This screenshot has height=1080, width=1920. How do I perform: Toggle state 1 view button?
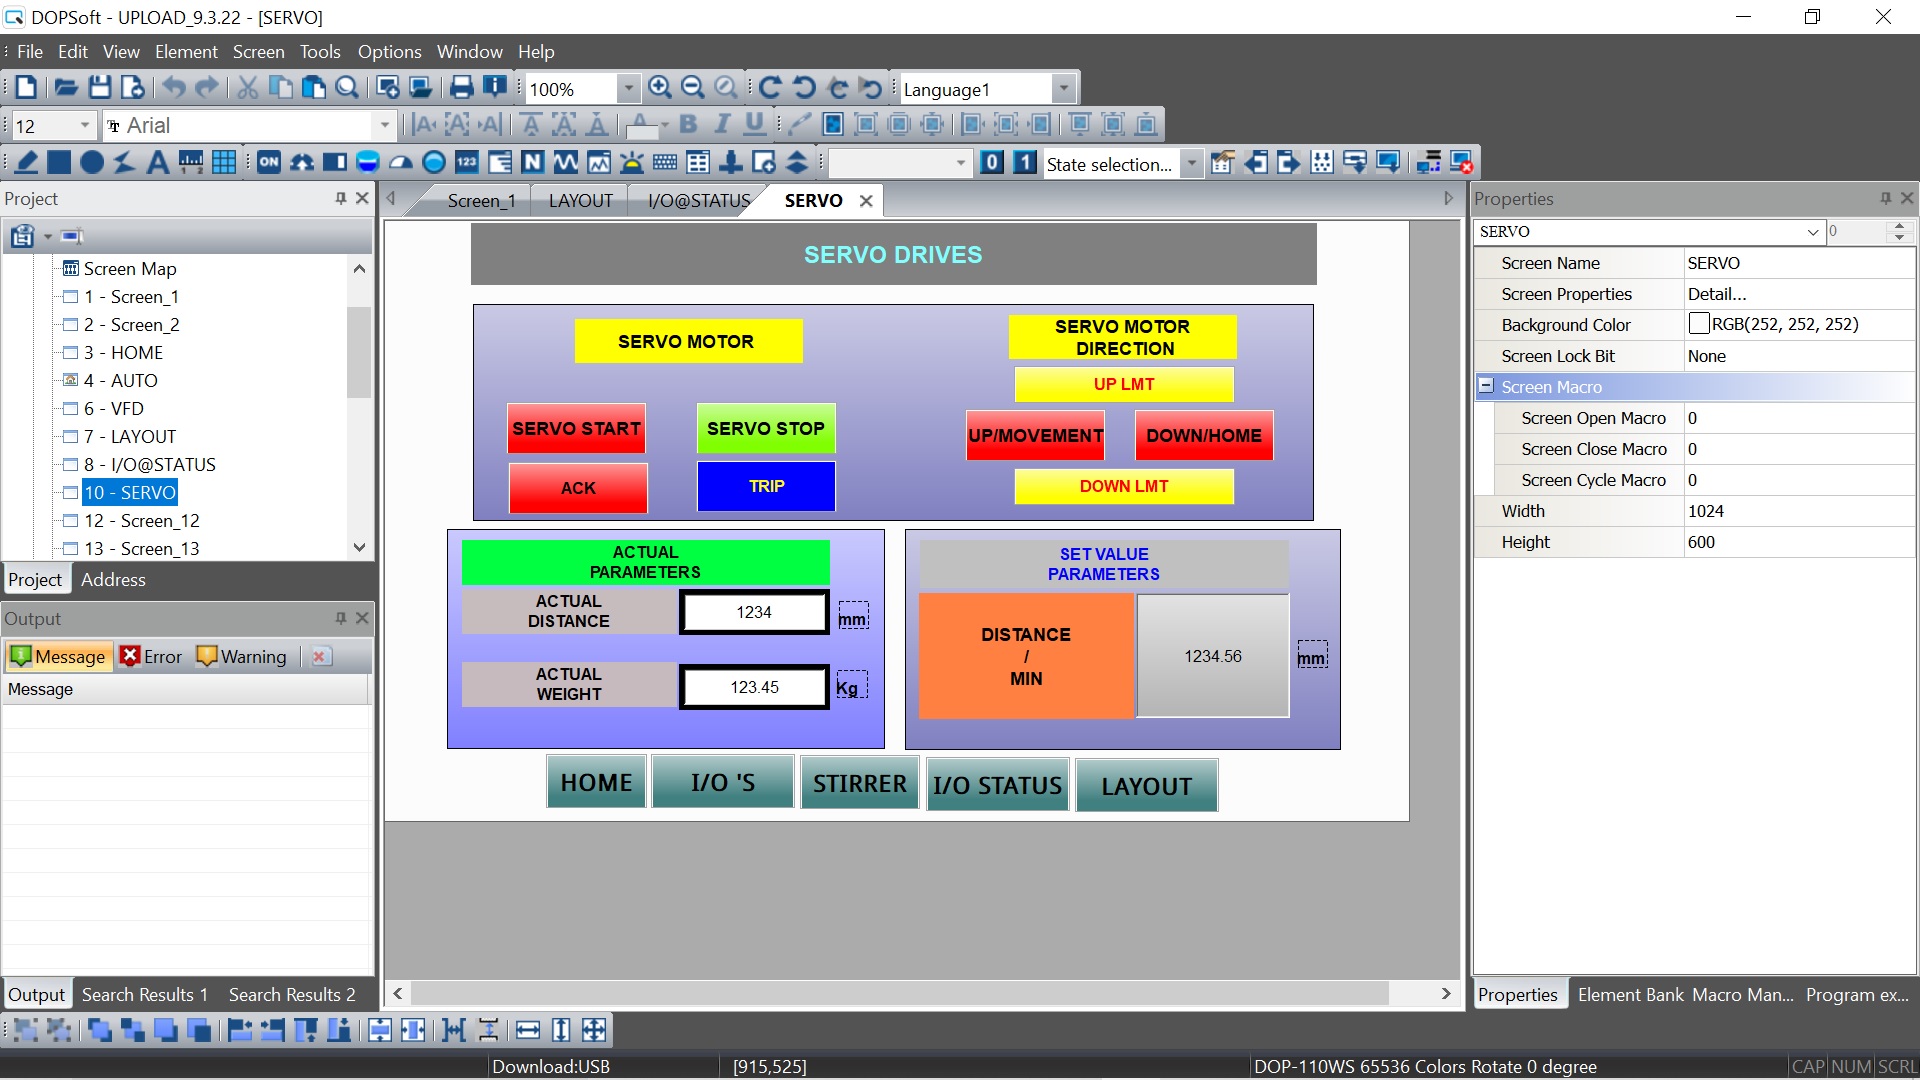coord(1025,162)
